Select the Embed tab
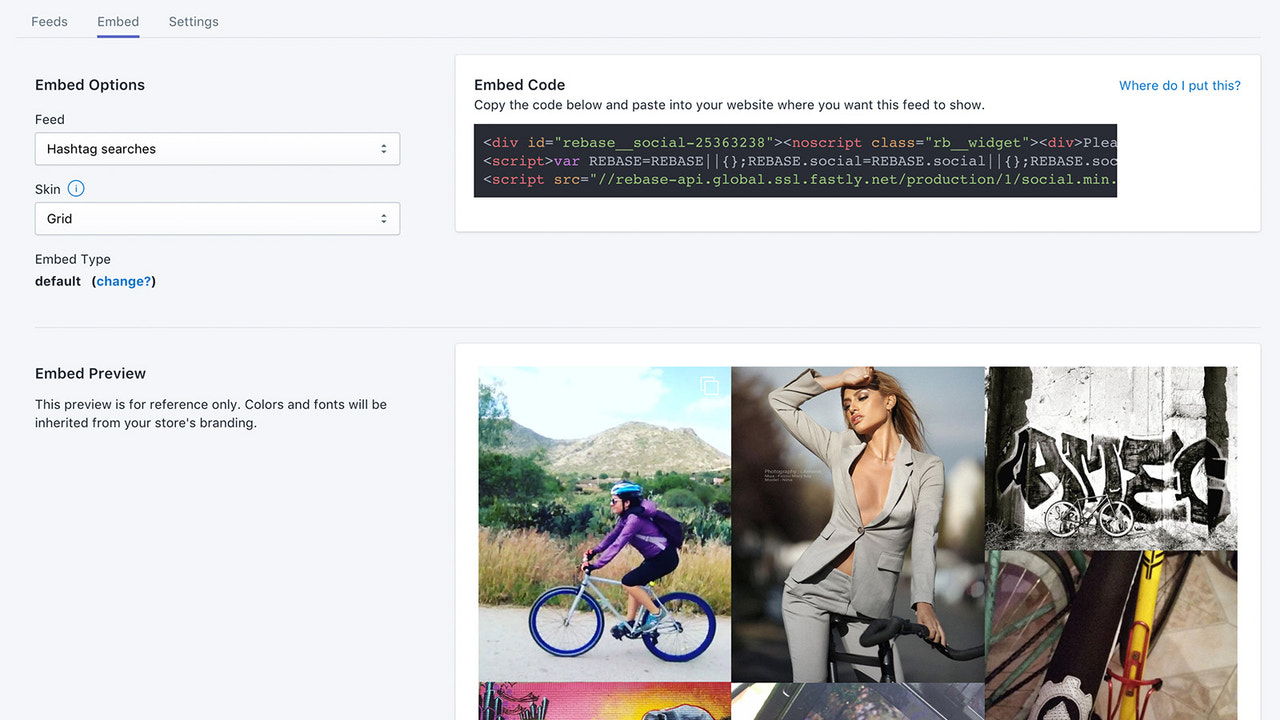This screenshot has width=1280, height=720. 117,21
